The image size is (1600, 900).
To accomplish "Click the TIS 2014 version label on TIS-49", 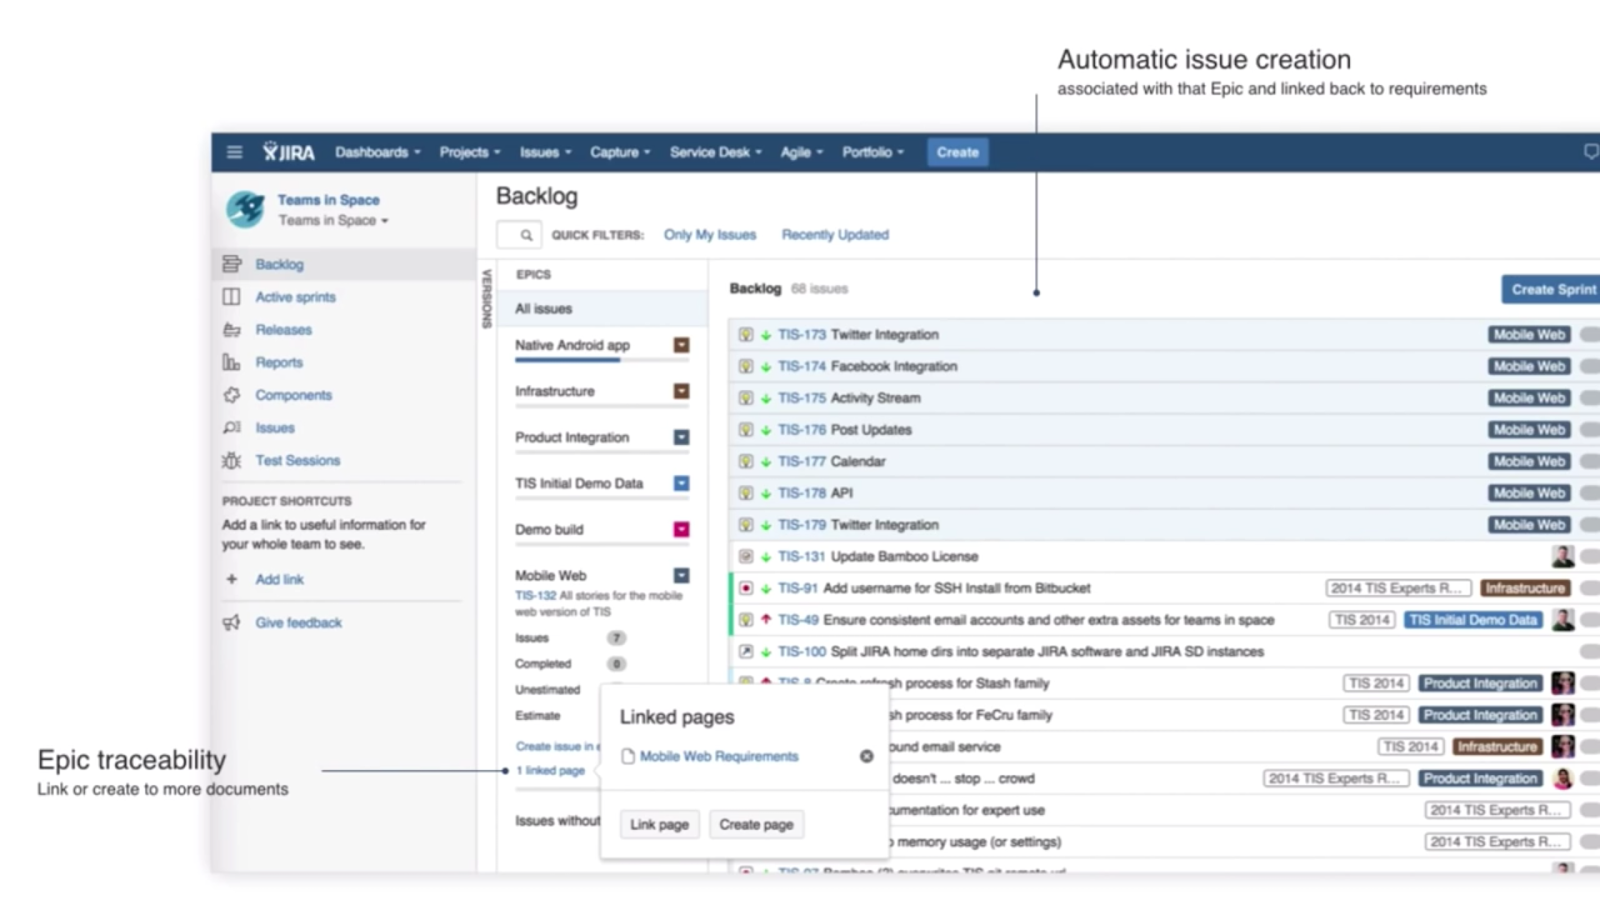I will click(1362, 620).
